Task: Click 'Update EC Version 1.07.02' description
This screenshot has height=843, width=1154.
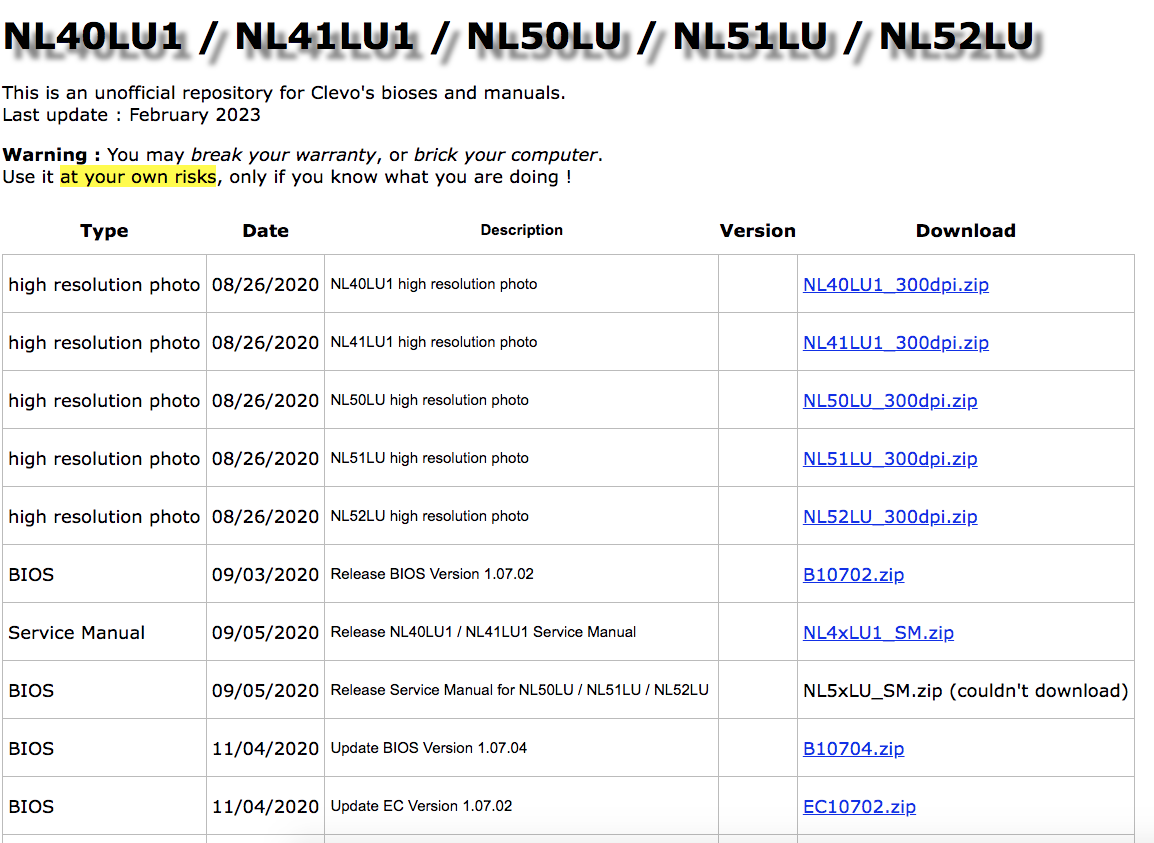Action: point(421,807)
